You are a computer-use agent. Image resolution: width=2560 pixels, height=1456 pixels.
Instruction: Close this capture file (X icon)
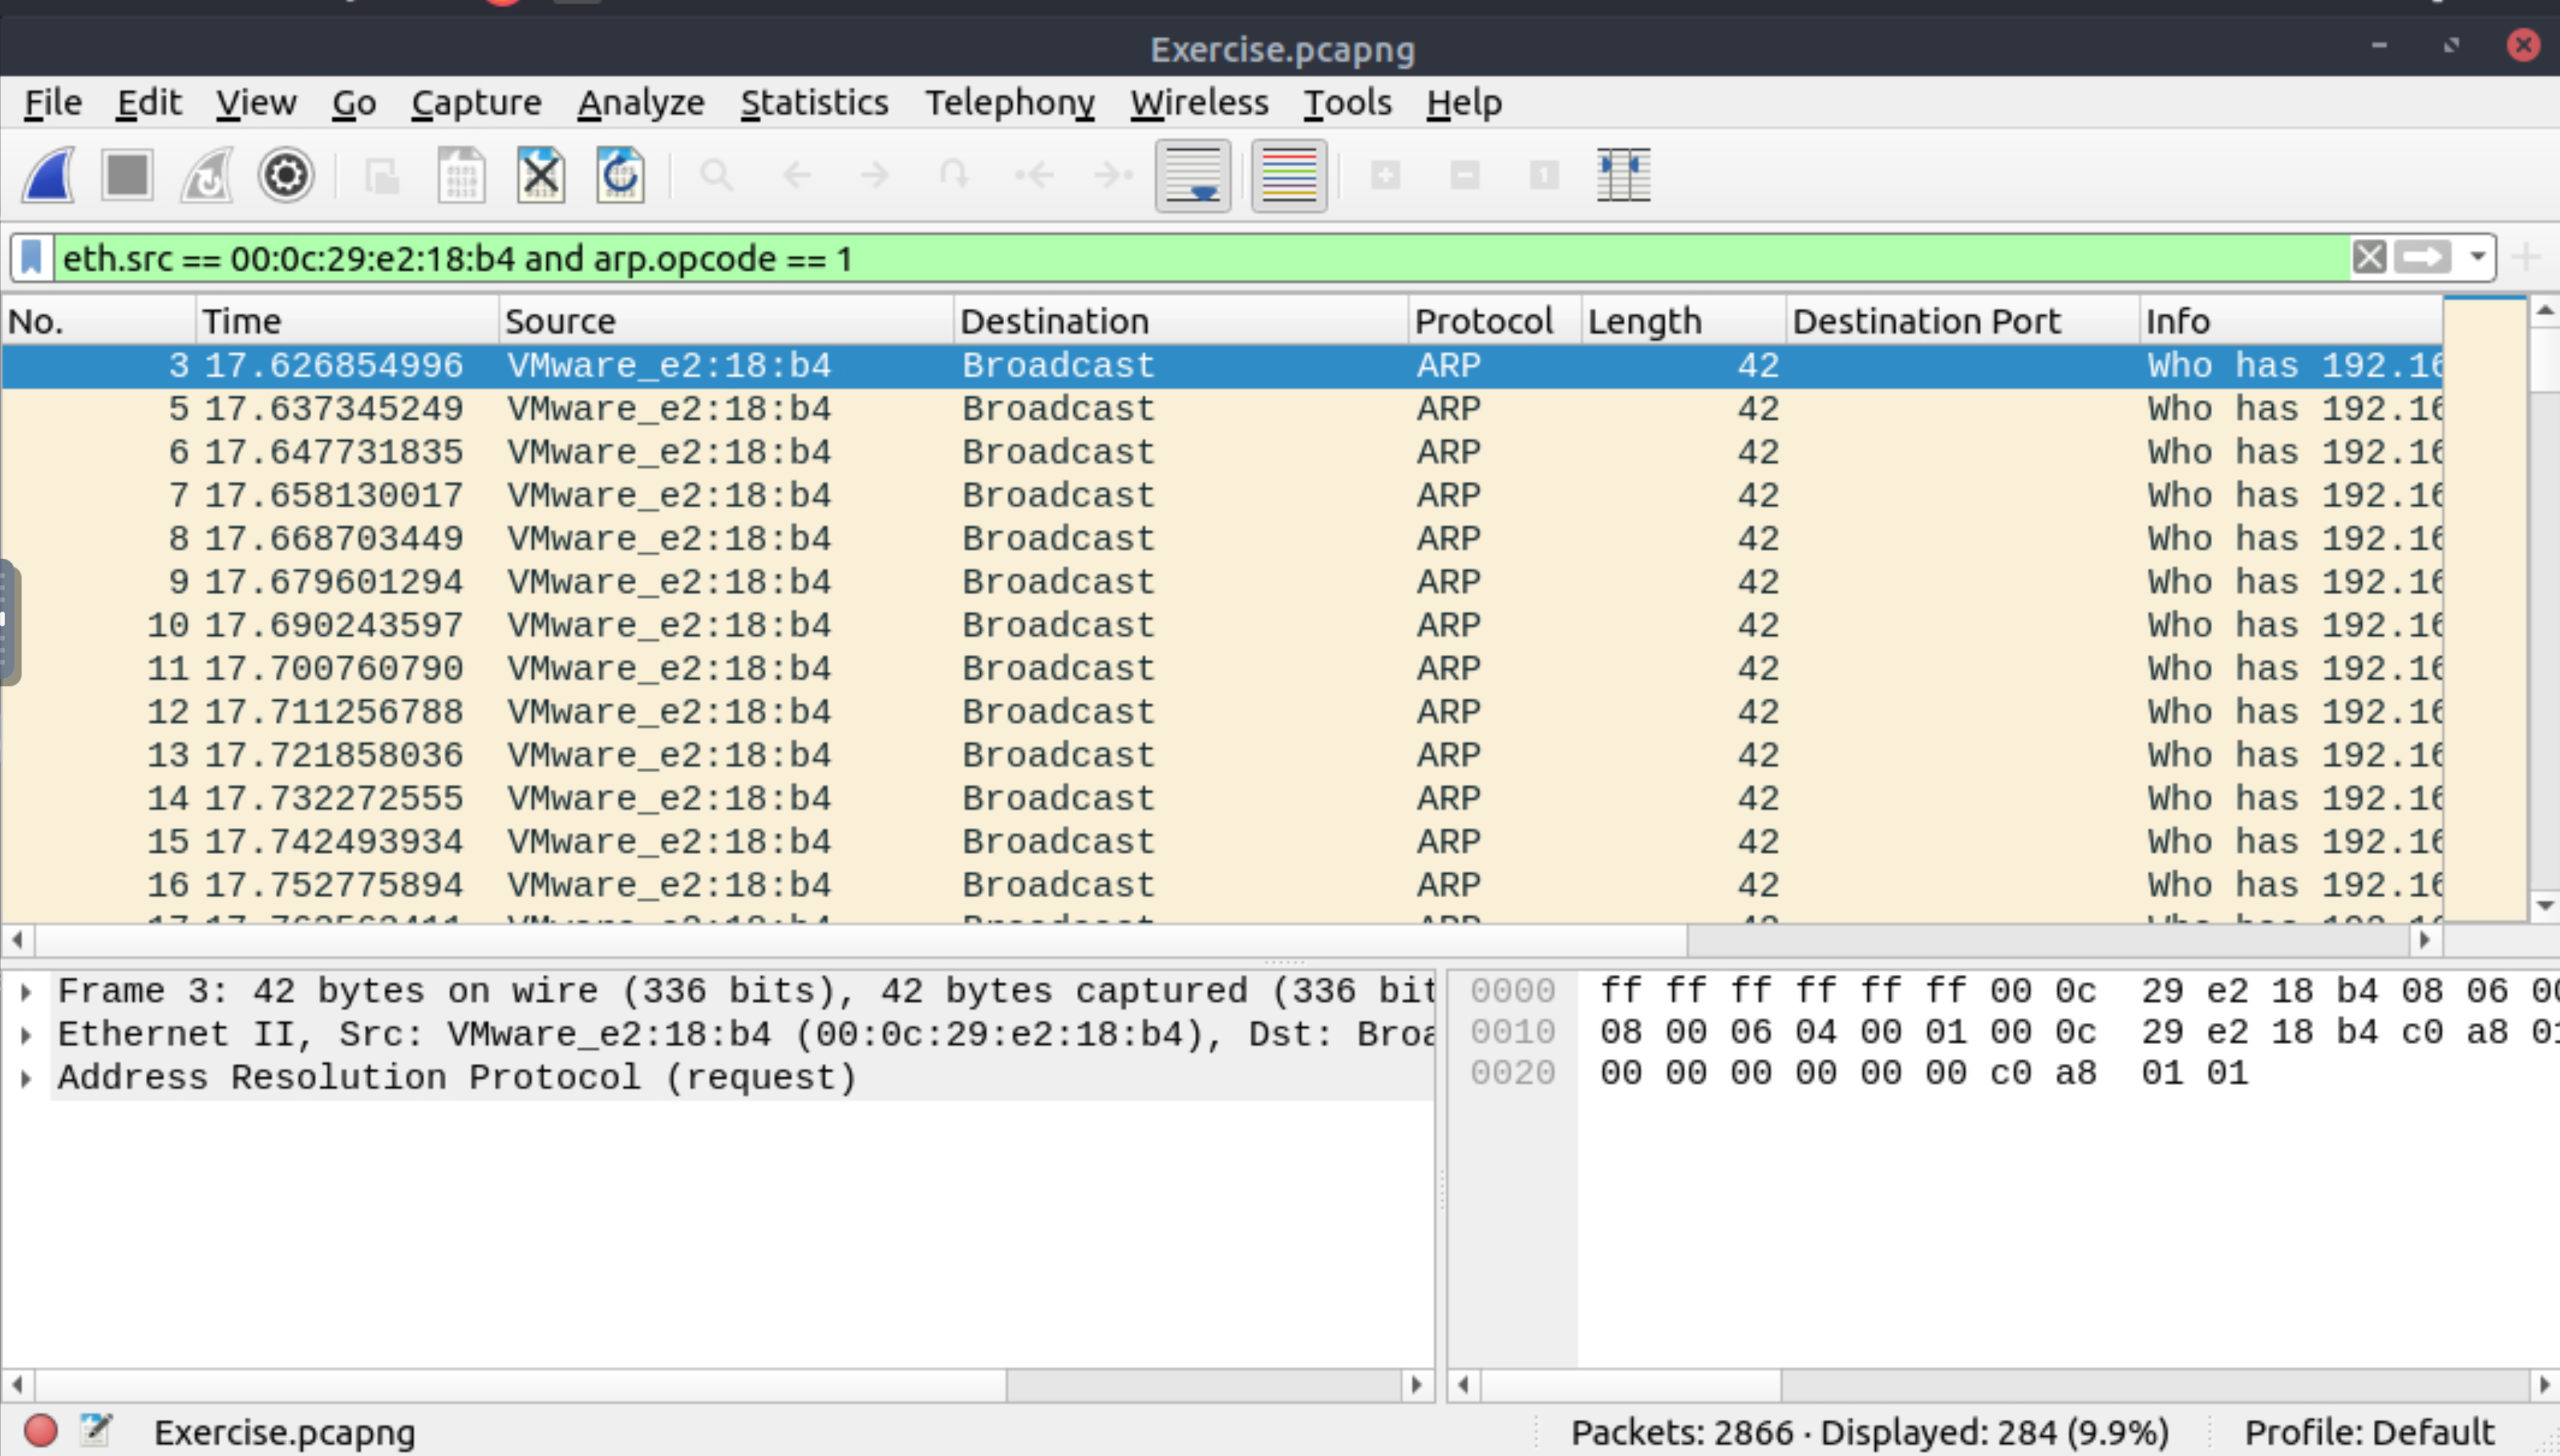point(541,176)
